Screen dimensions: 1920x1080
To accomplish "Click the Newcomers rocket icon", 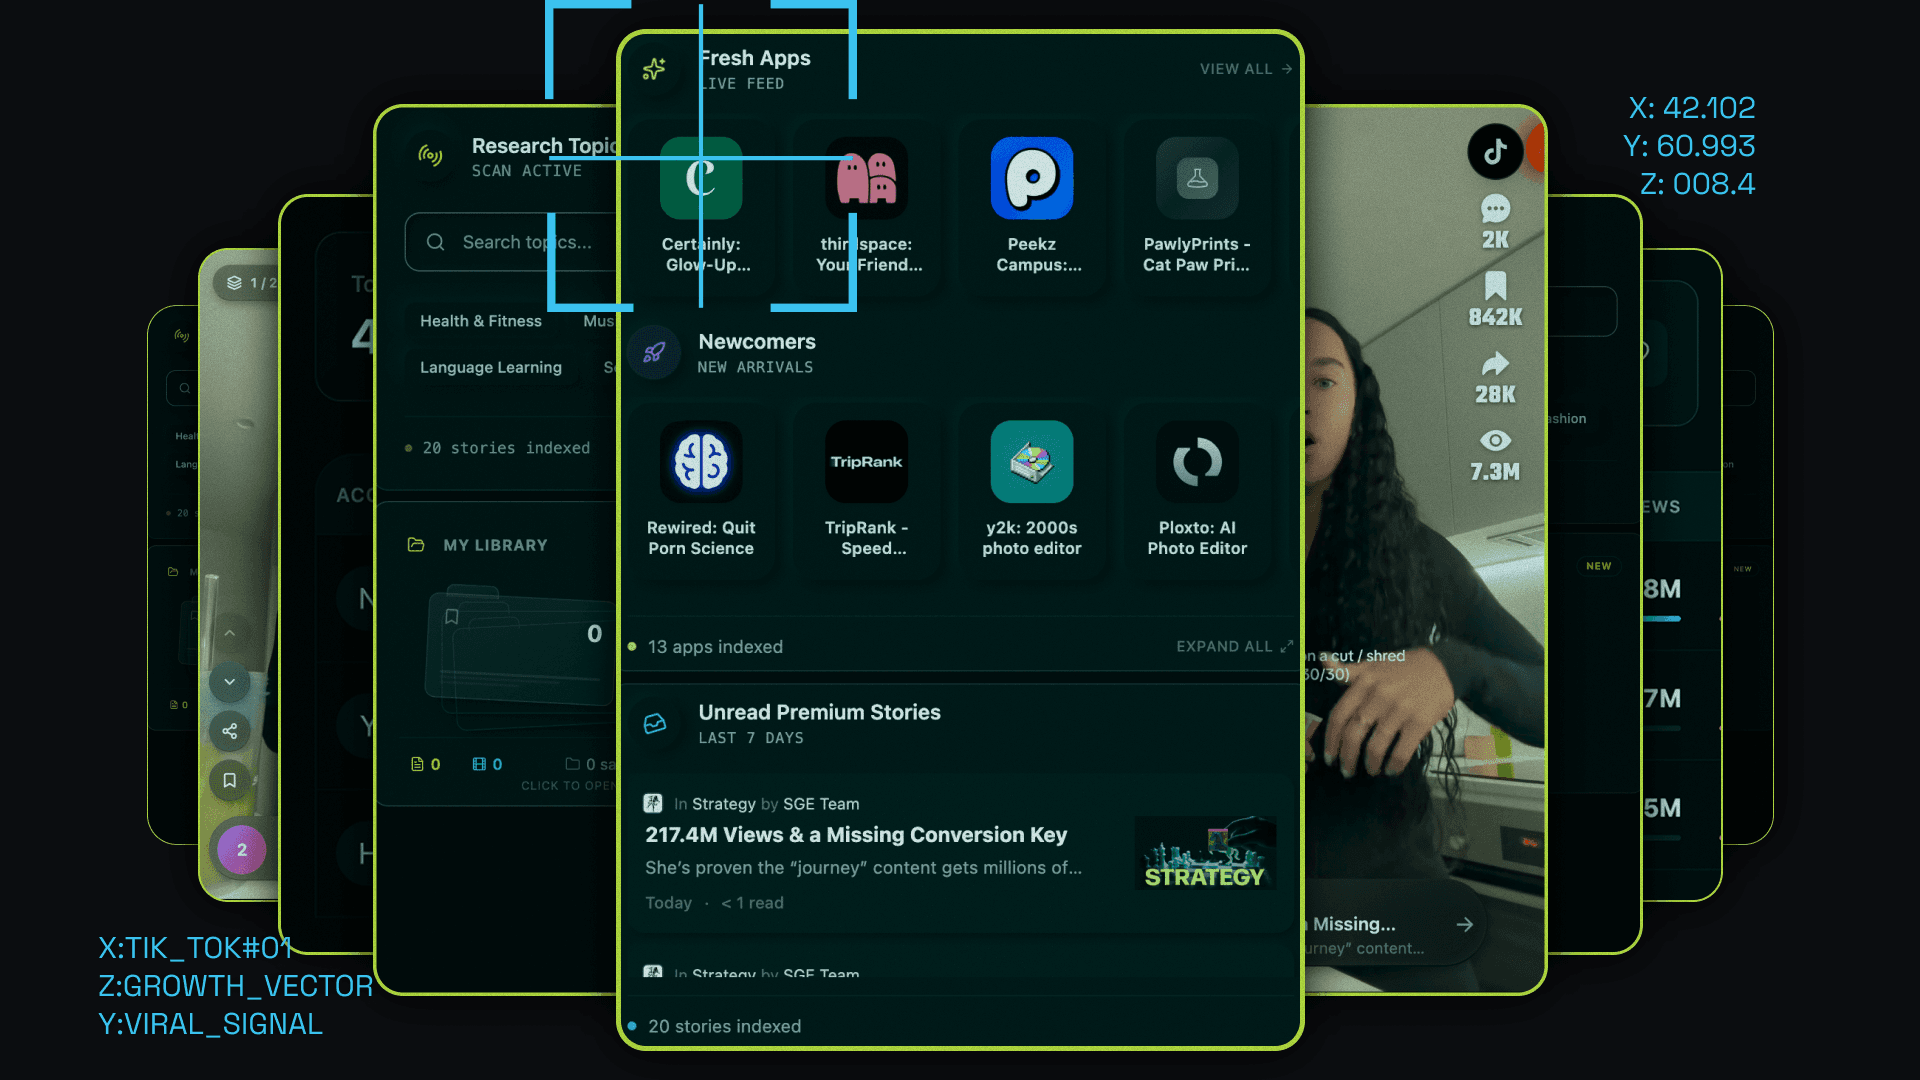I will (x=654, y=352).
